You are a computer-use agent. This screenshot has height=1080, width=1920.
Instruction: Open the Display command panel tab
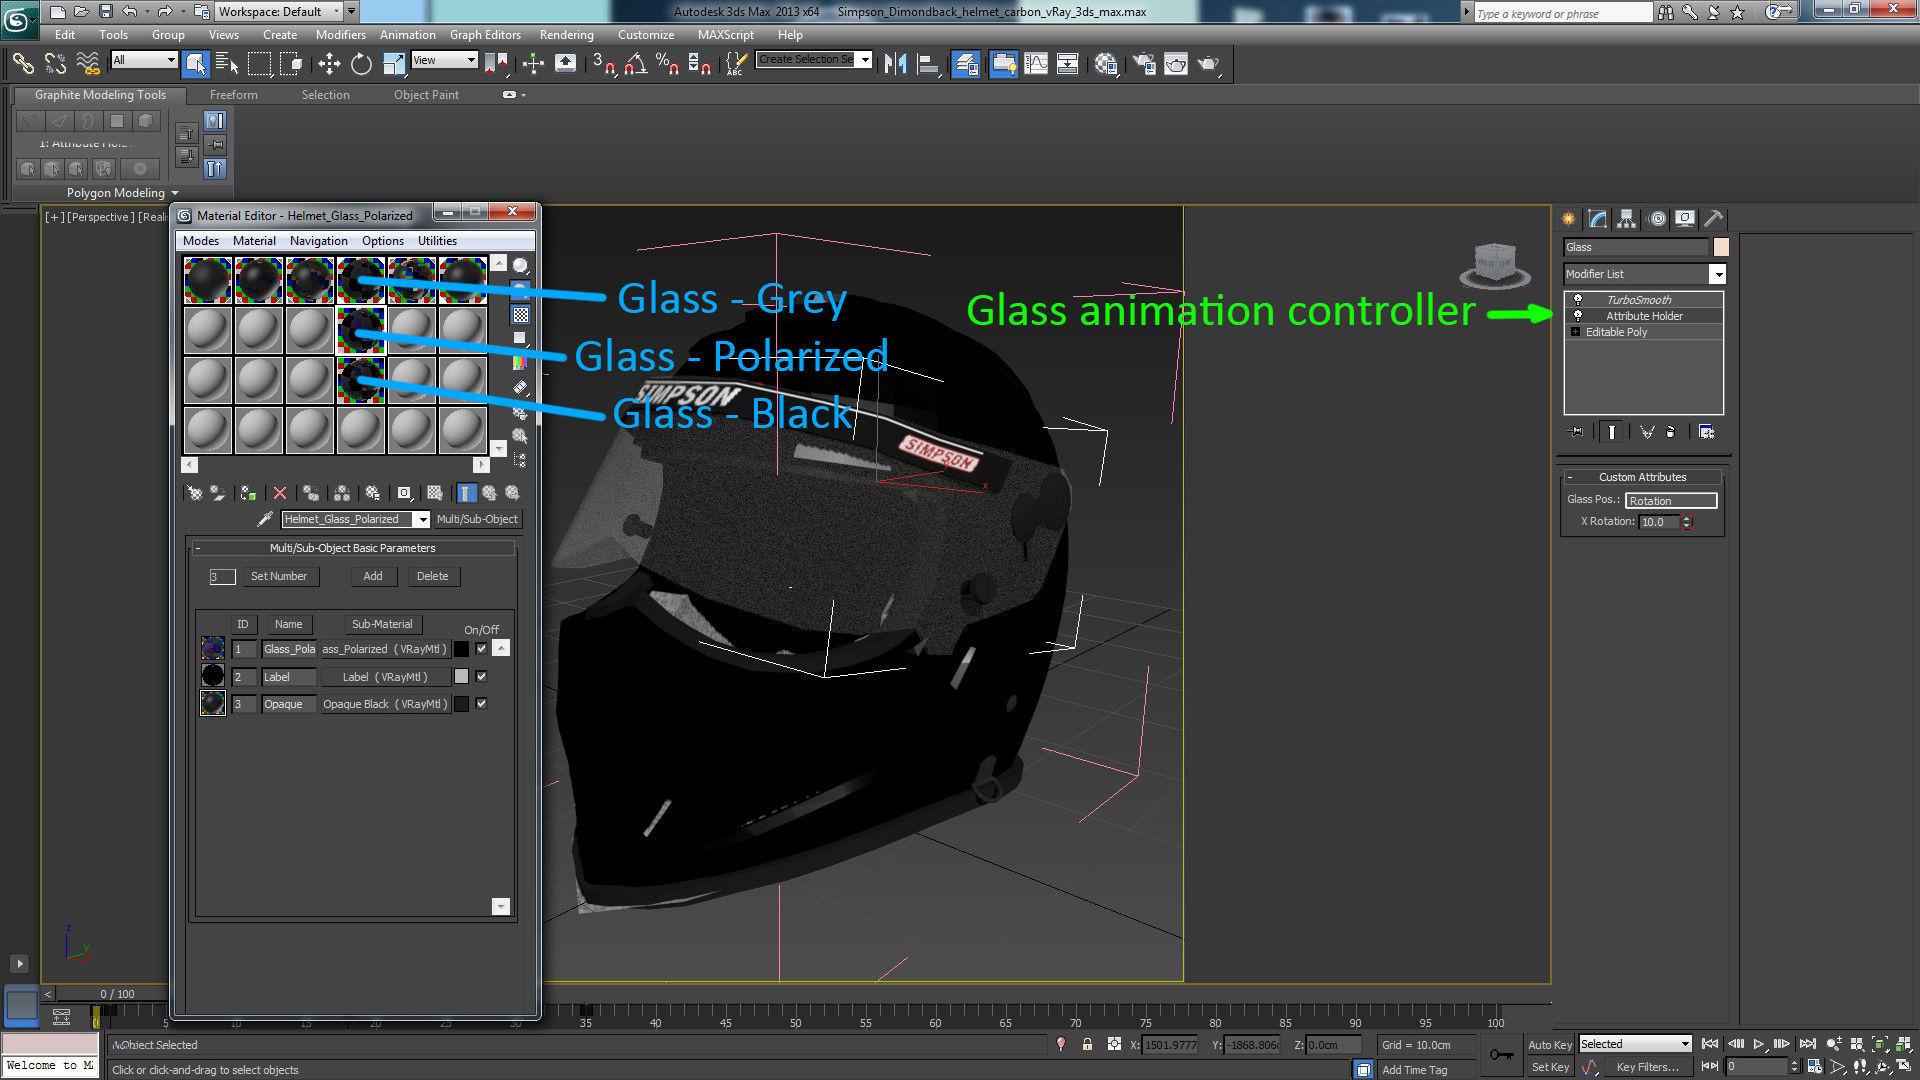pos(1685,218)
